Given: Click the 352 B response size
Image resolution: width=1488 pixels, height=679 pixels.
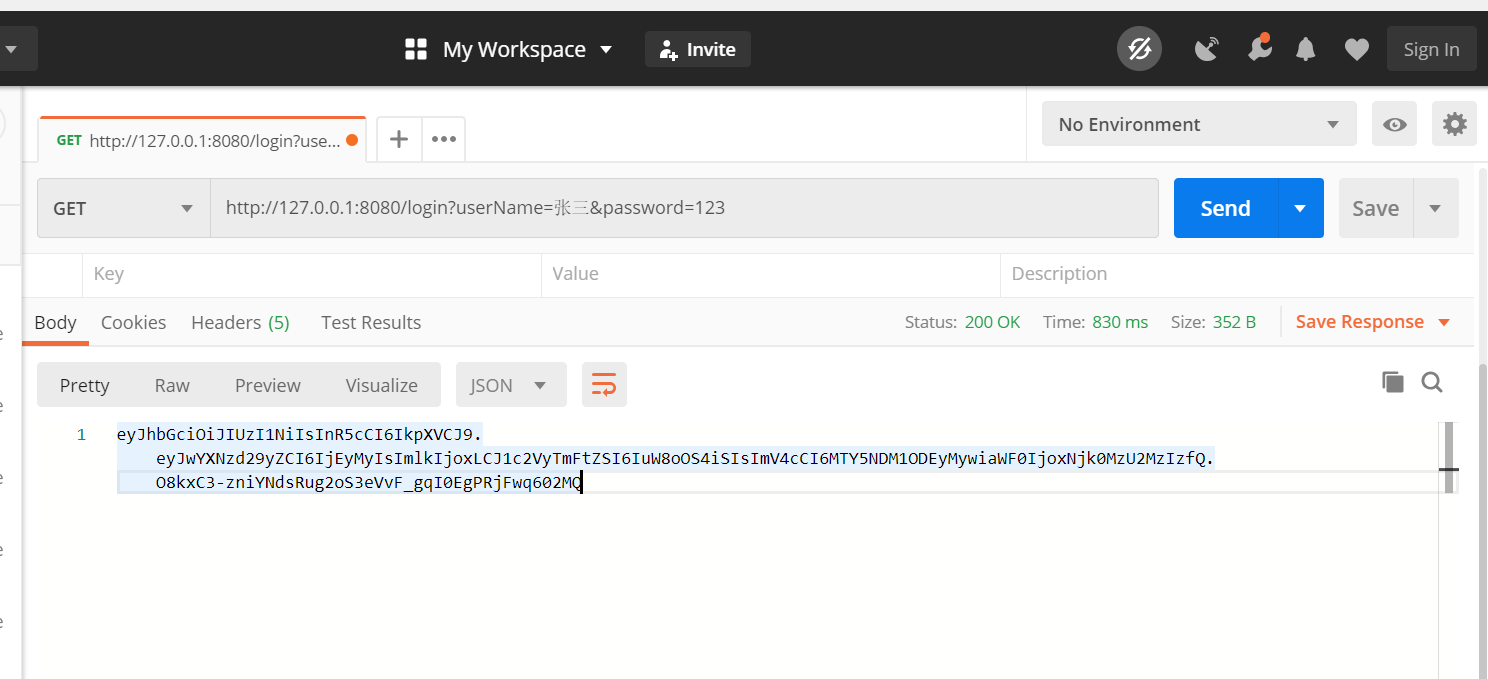Looking at the screenshot, I should tap(1235, 322).
